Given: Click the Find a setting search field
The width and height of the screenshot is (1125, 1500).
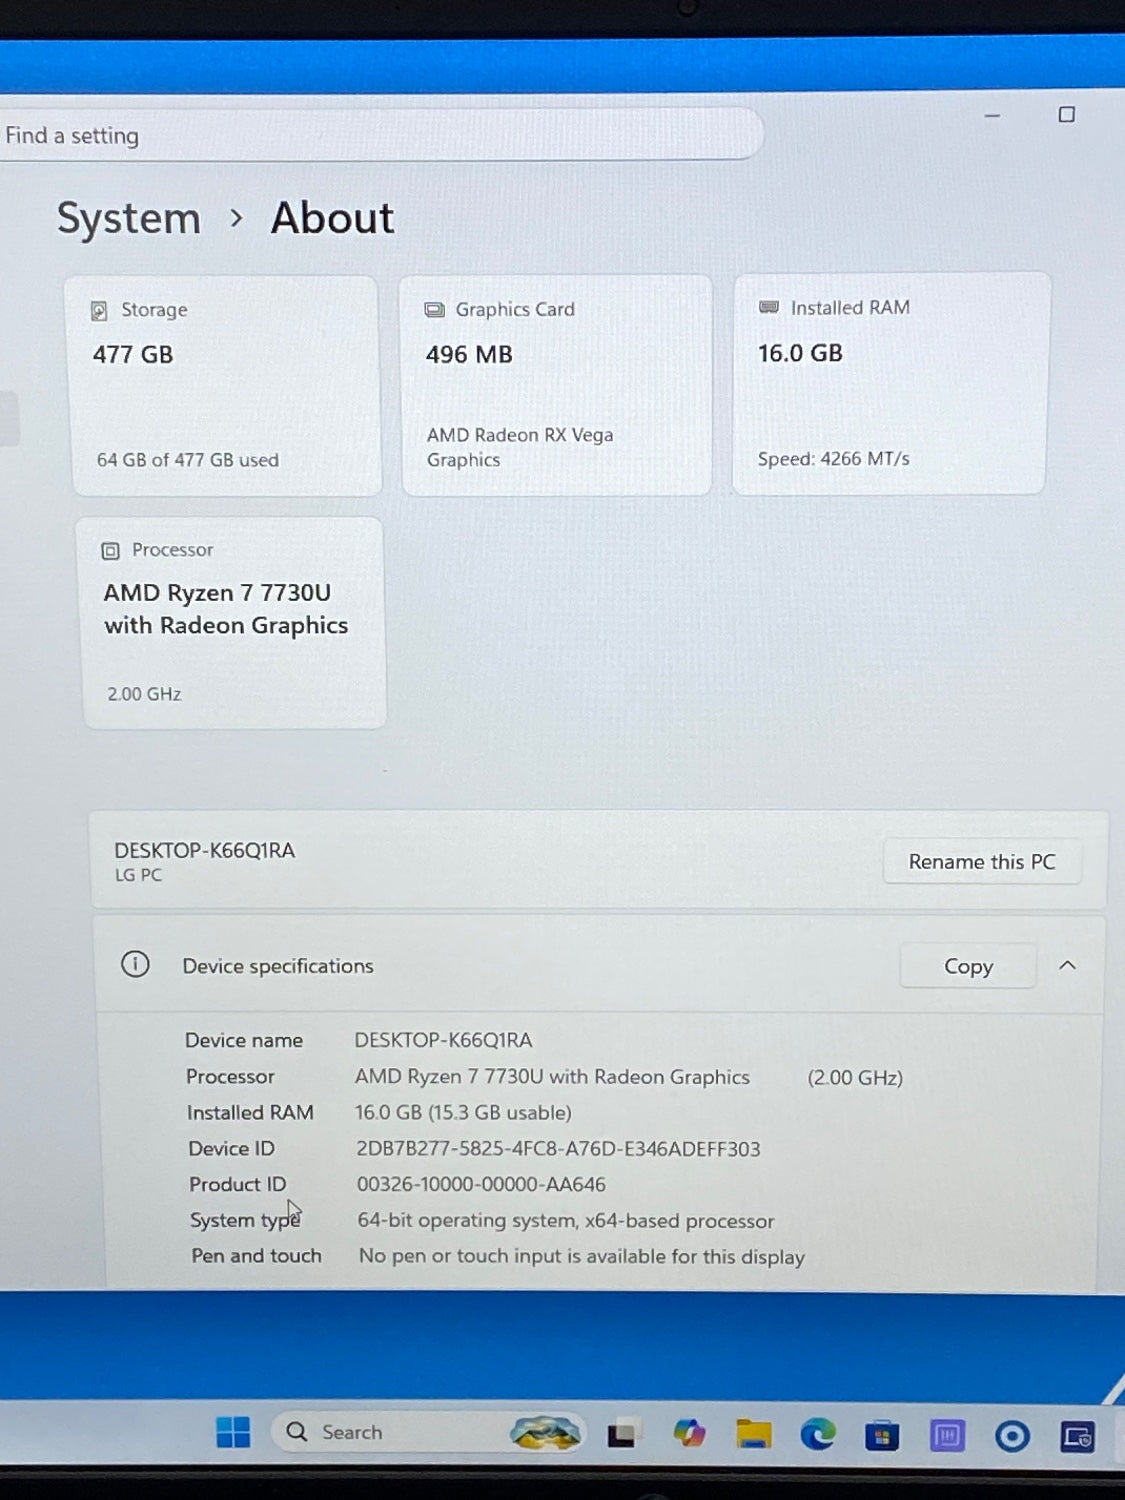Looking at the screenshot, I should pos(380,135).
